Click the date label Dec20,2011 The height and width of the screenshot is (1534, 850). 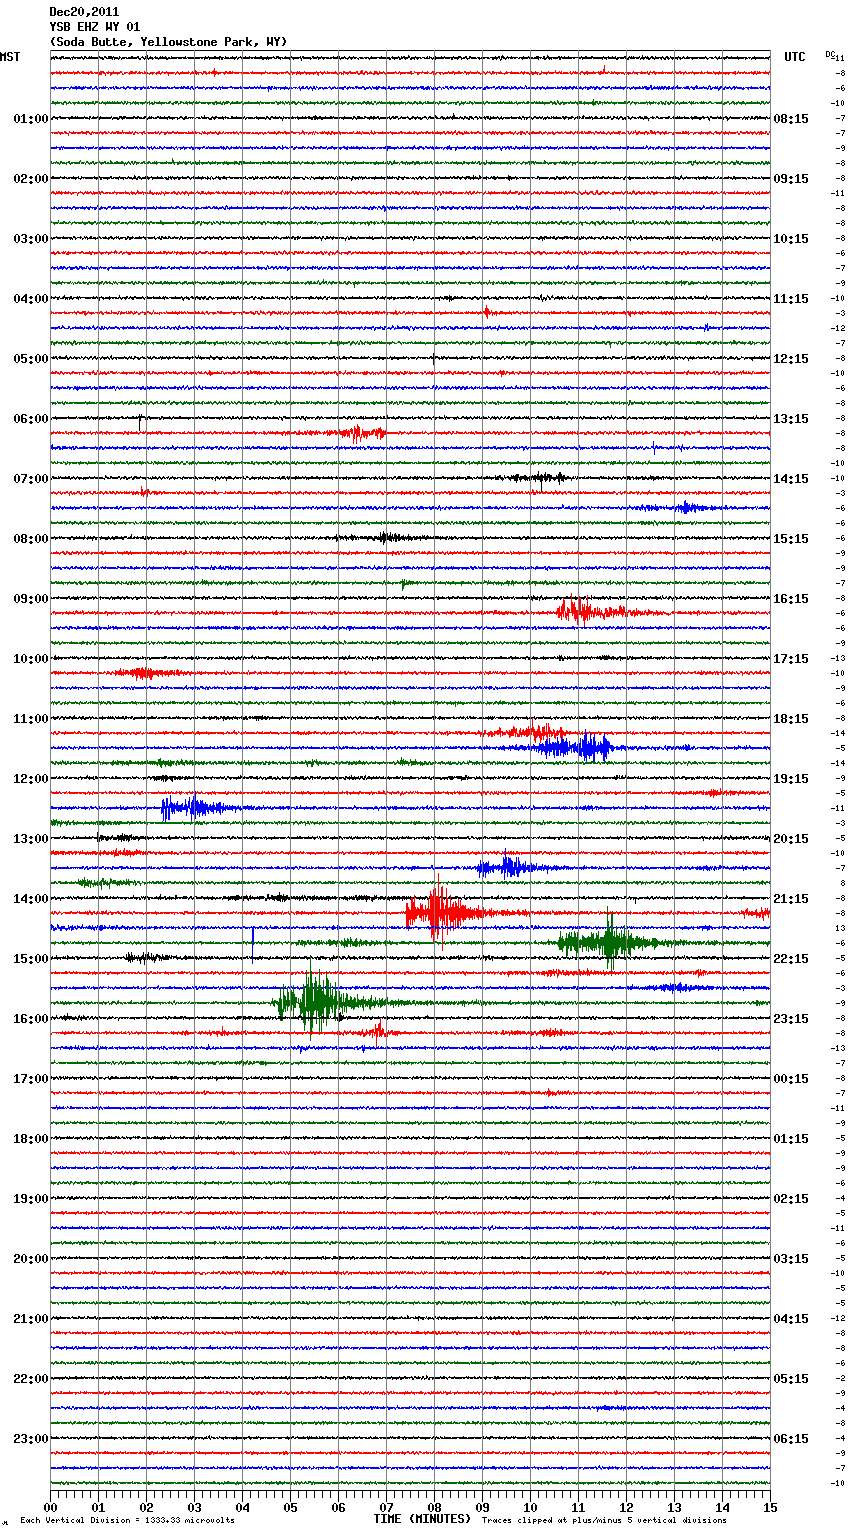(84, 12)
